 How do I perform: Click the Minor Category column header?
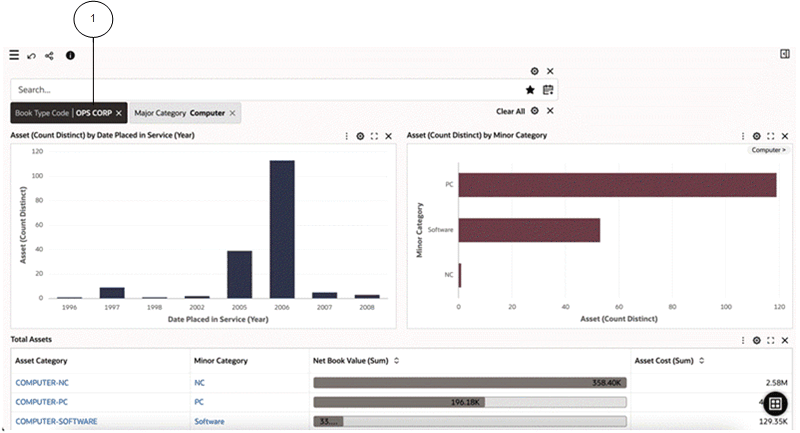tap(220, 361)
